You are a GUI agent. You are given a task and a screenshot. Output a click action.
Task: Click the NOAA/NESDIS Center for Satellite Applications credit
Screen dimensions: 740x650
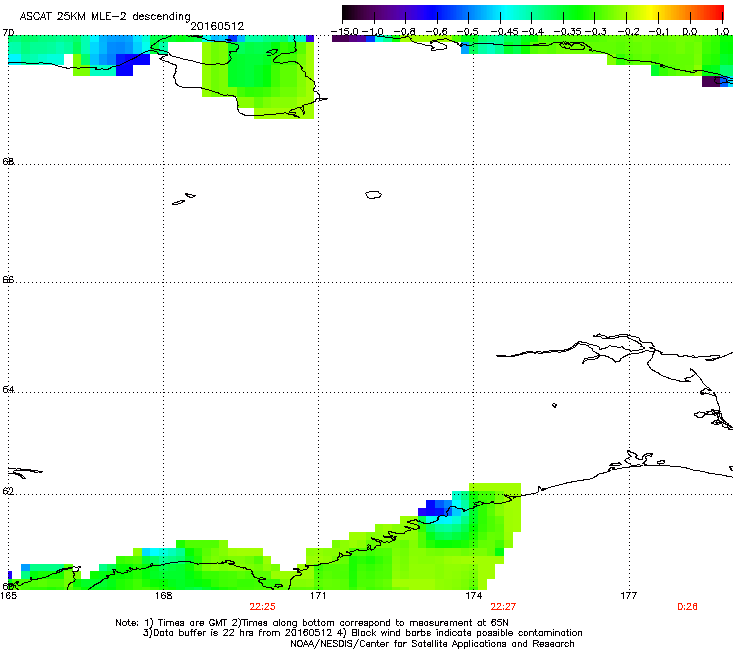click(432, 644)
